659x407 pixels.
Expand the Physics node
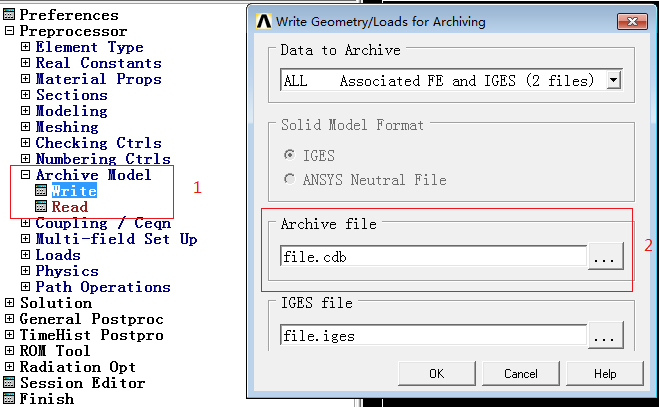[x=26, y=270]
